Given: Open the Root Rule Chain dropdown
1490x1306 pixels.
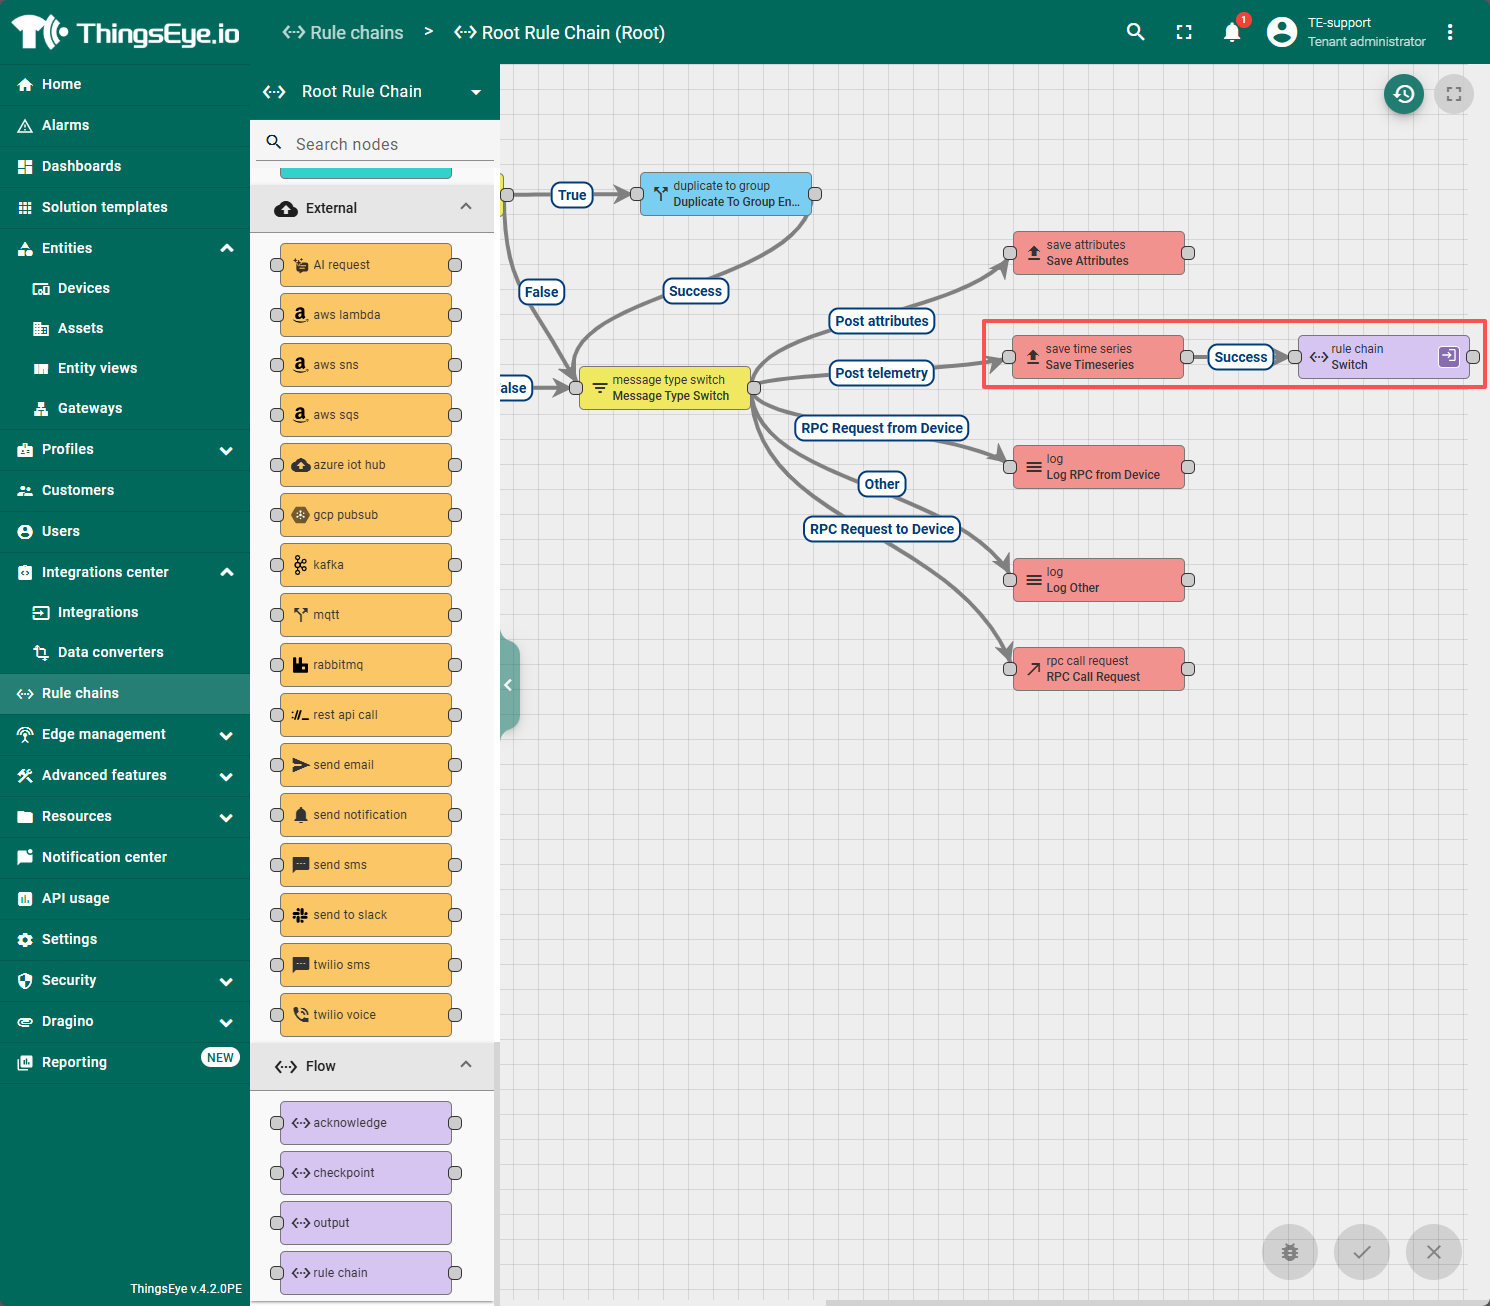Looking at the screenshot, I should [476, 92].
